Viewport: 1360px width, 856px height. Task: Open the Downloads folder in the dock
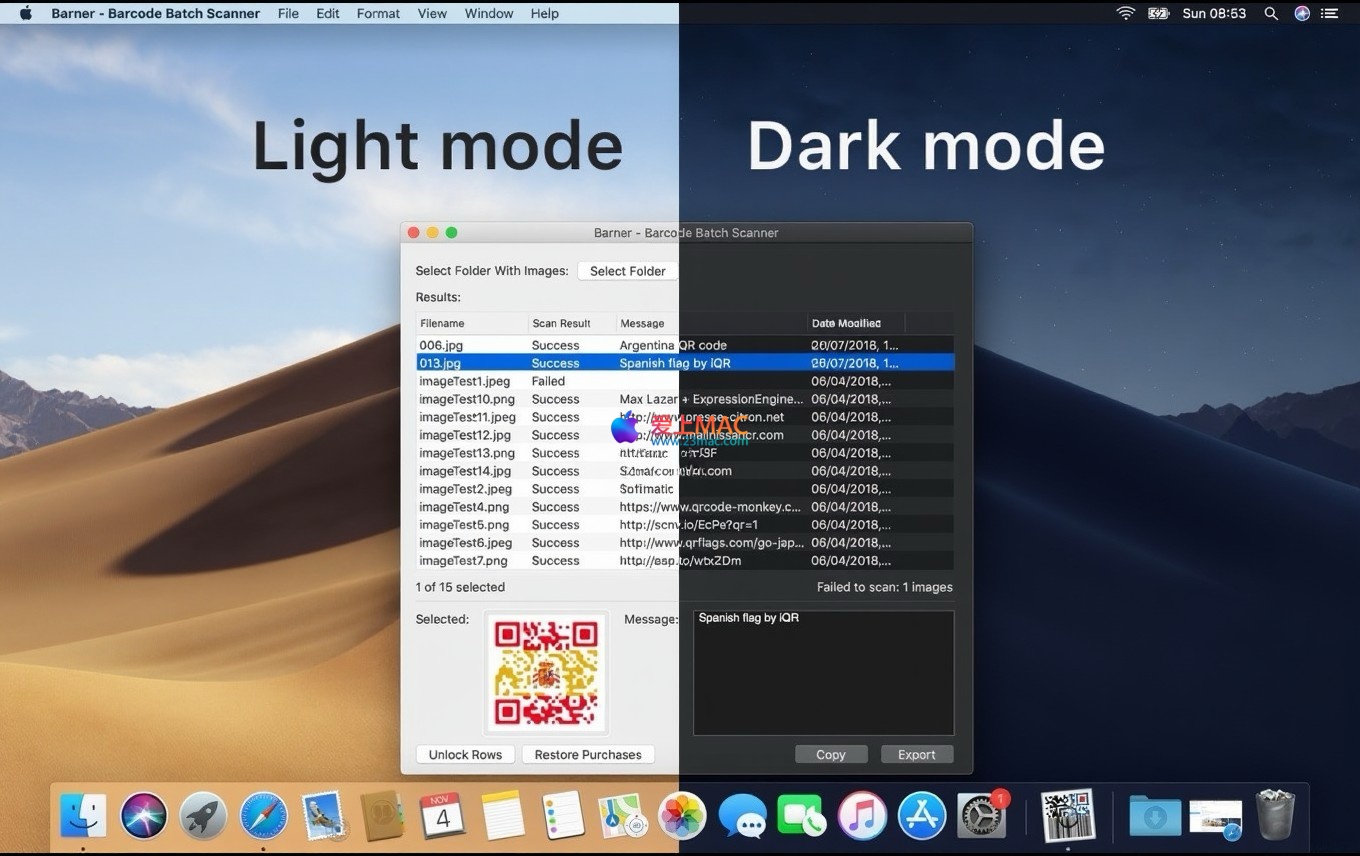[x=1155, y=816]
